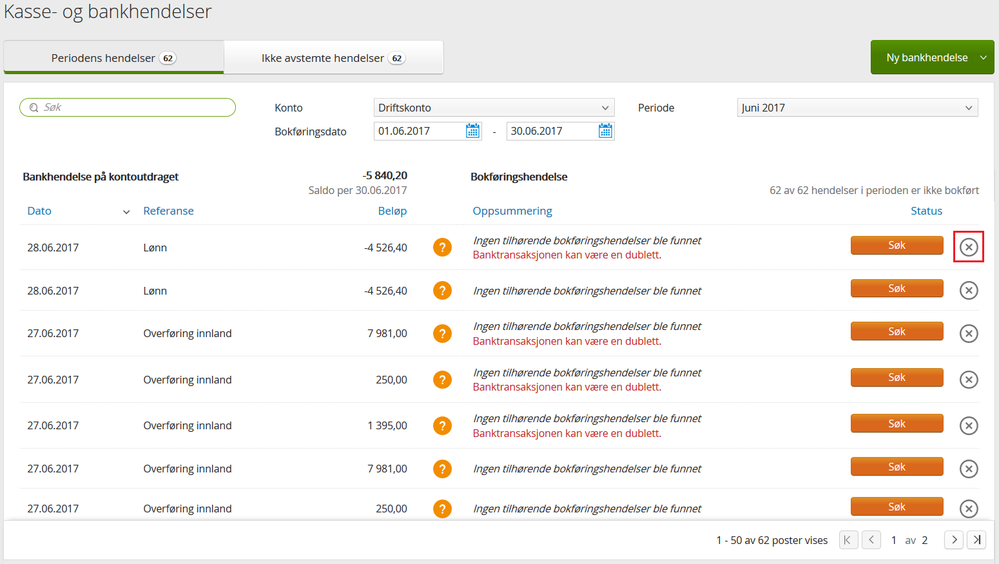Sort by the Dato column header
The height and width of the screenshot is (564, 999).
click(x=39, y=211)
